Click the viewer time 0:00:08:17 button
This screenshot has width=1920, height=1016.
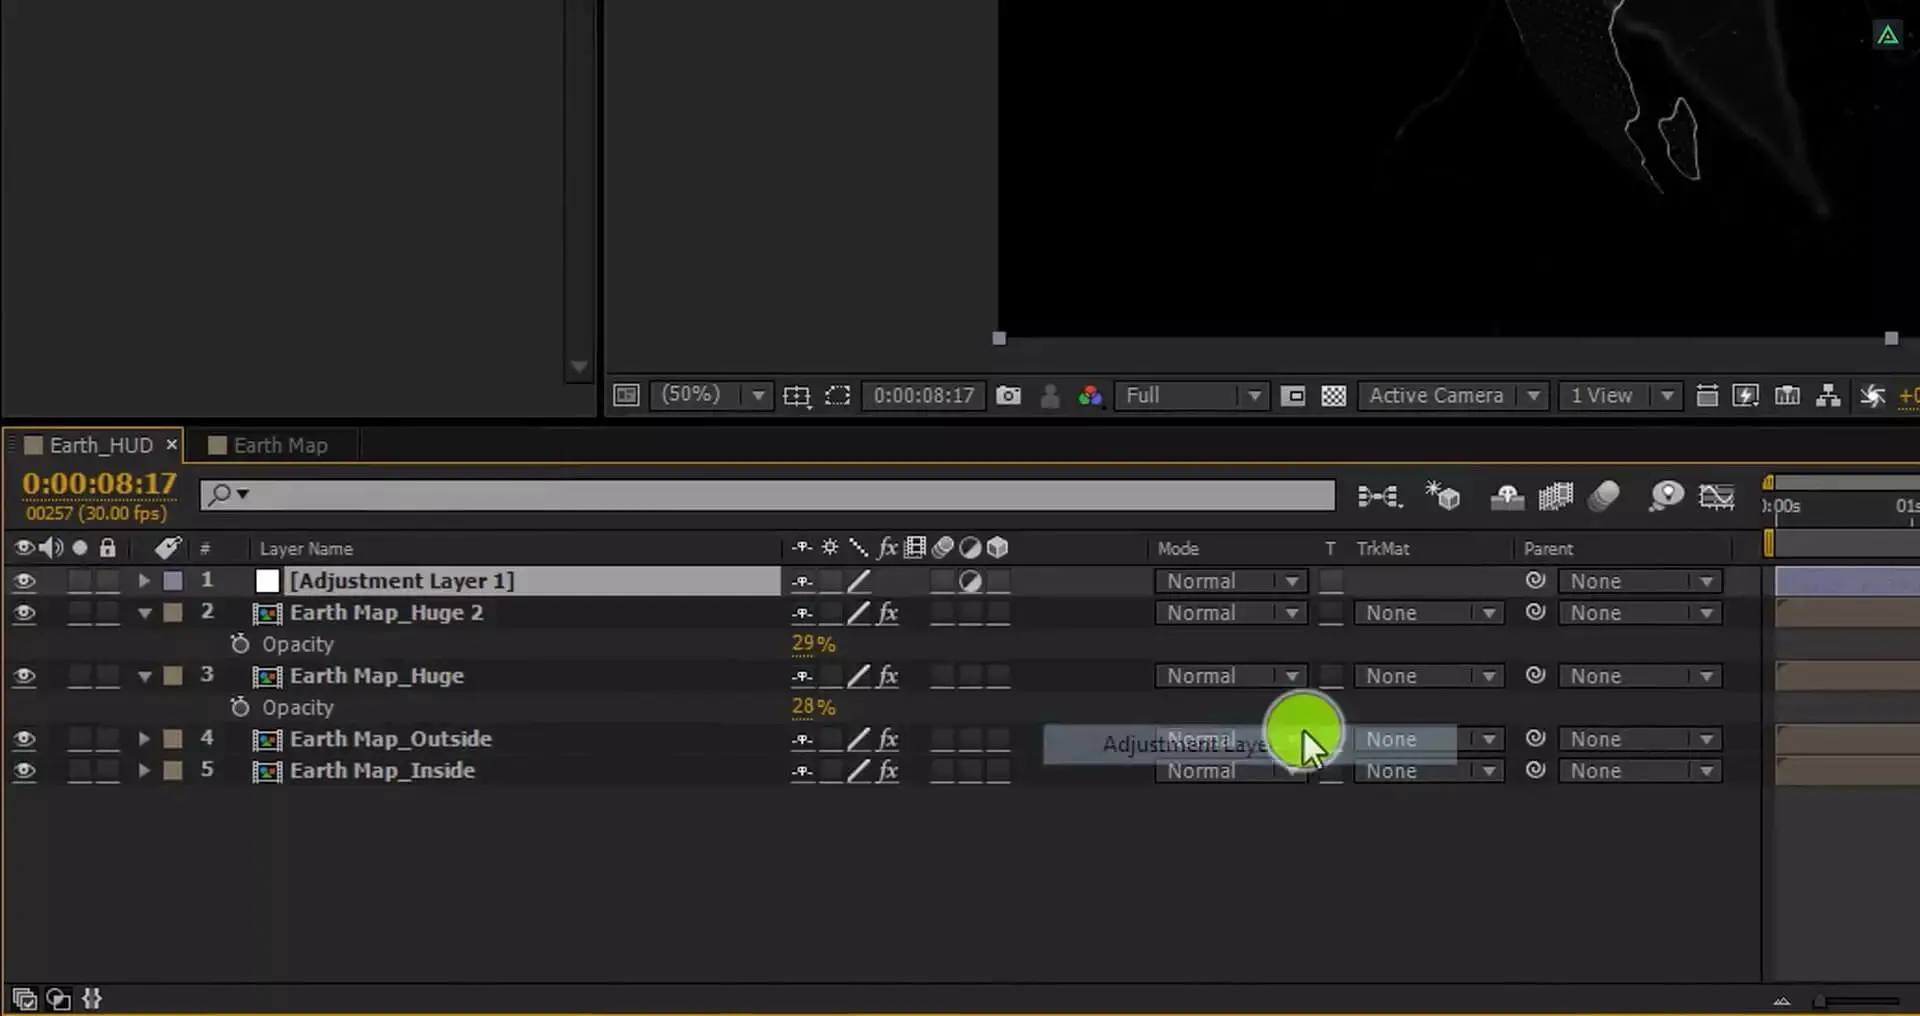(x=923, y=395)
